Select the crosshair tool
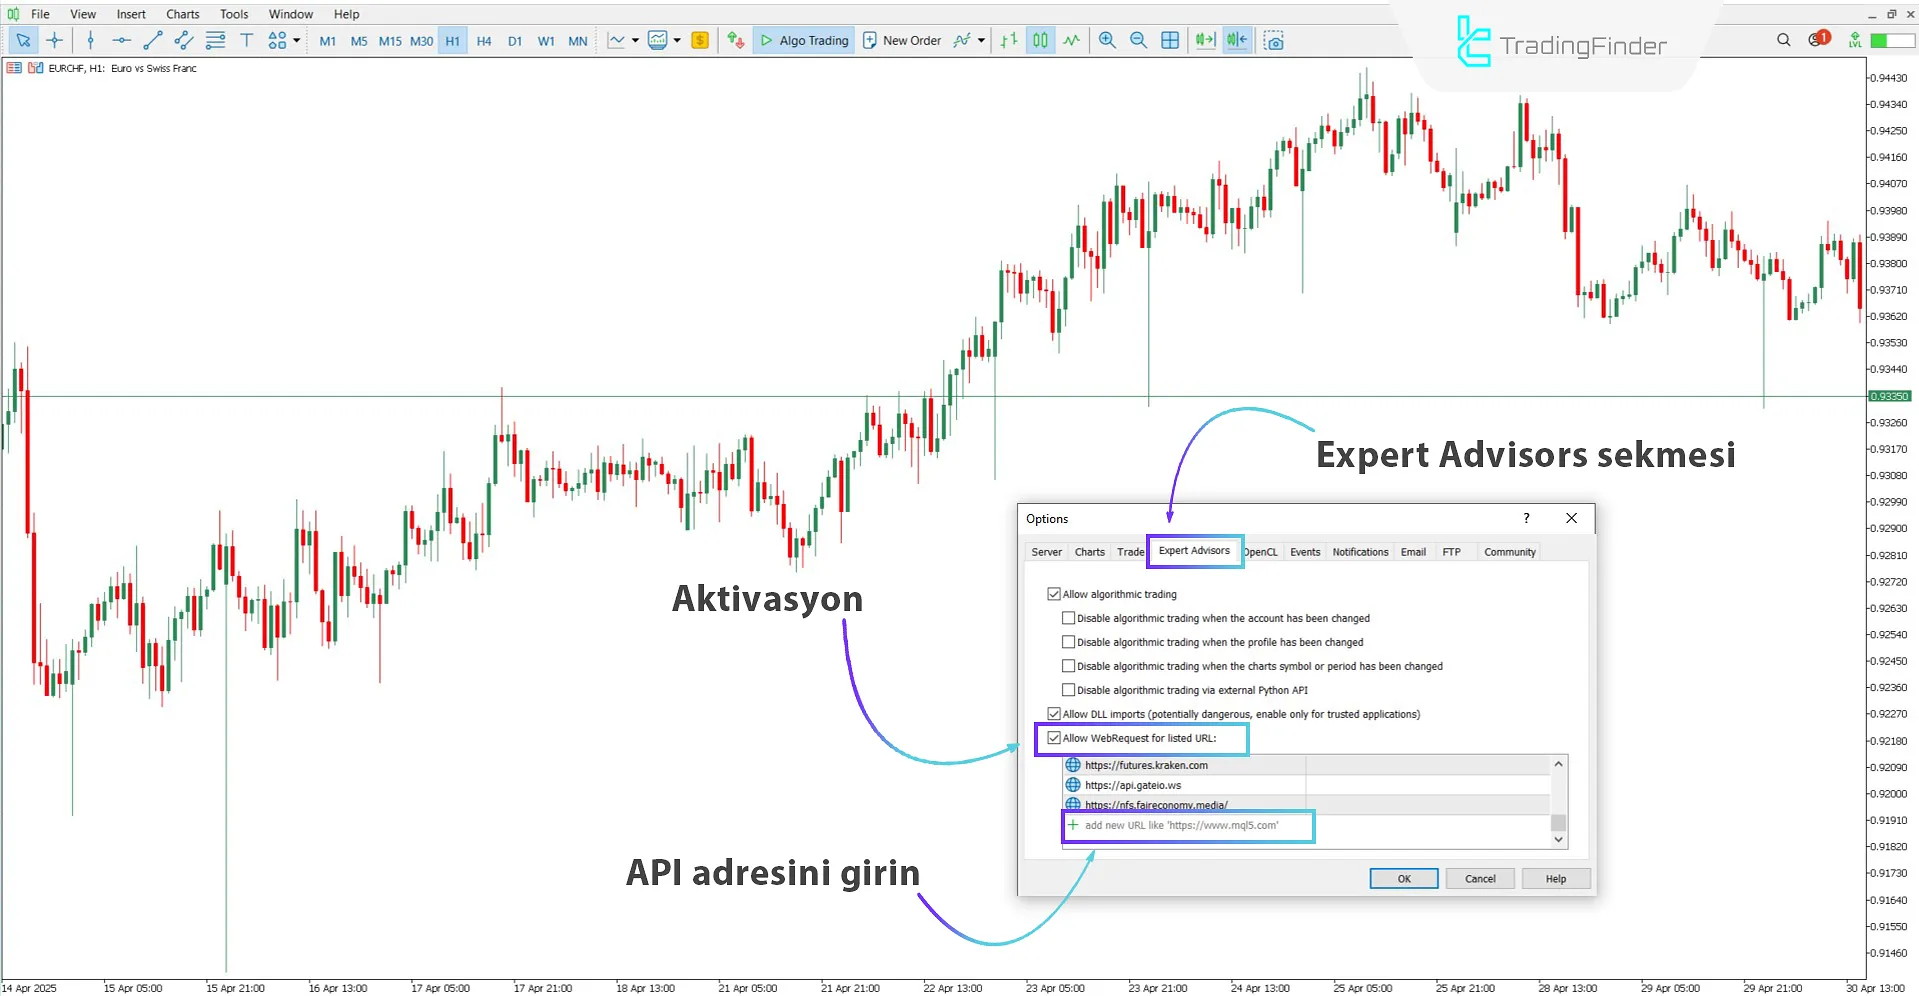The height and width of the screenshot is (996, 1919). pos(54,40)
